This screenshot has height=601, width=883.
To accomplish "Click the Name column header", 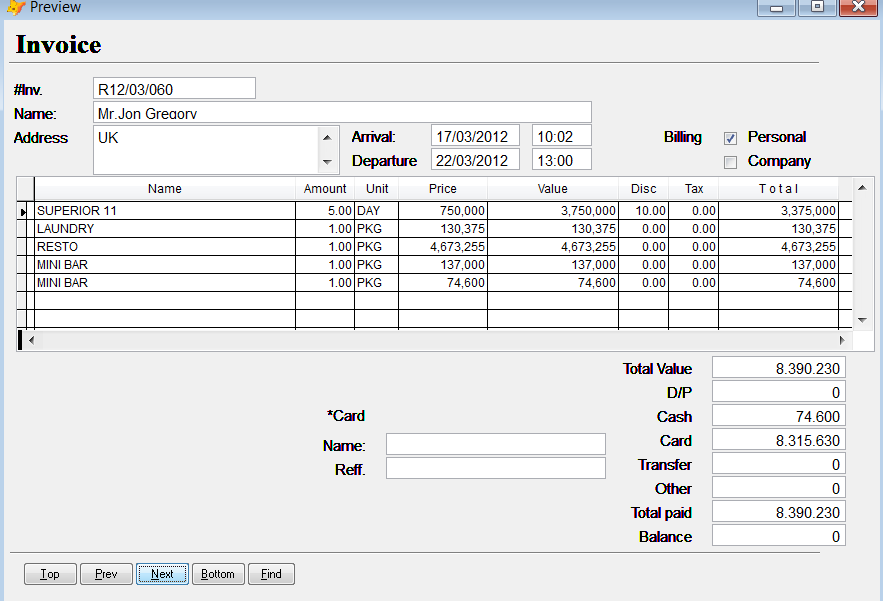I will (164, 189).
